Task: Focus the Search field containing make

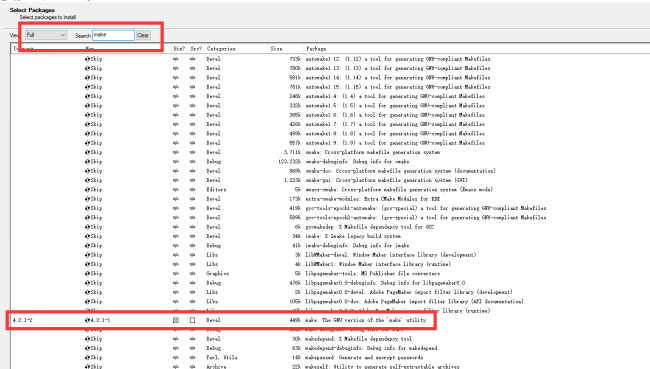Action: pyautogui.click(x=113, y=35)
